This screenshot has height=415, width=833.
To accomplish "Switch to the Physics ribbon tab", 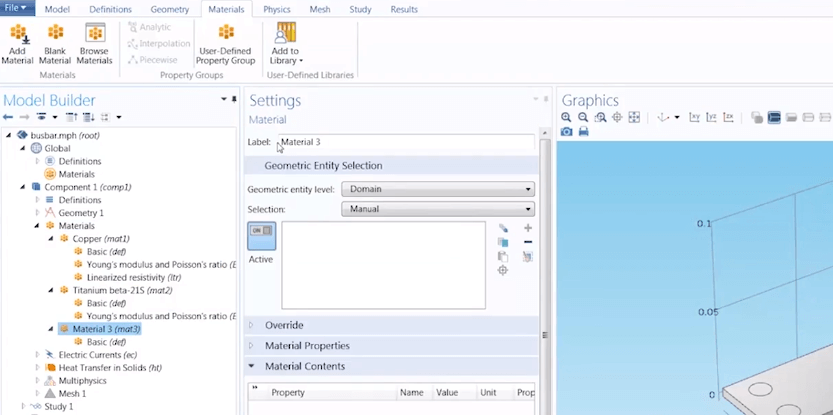I will pos(277,9).
